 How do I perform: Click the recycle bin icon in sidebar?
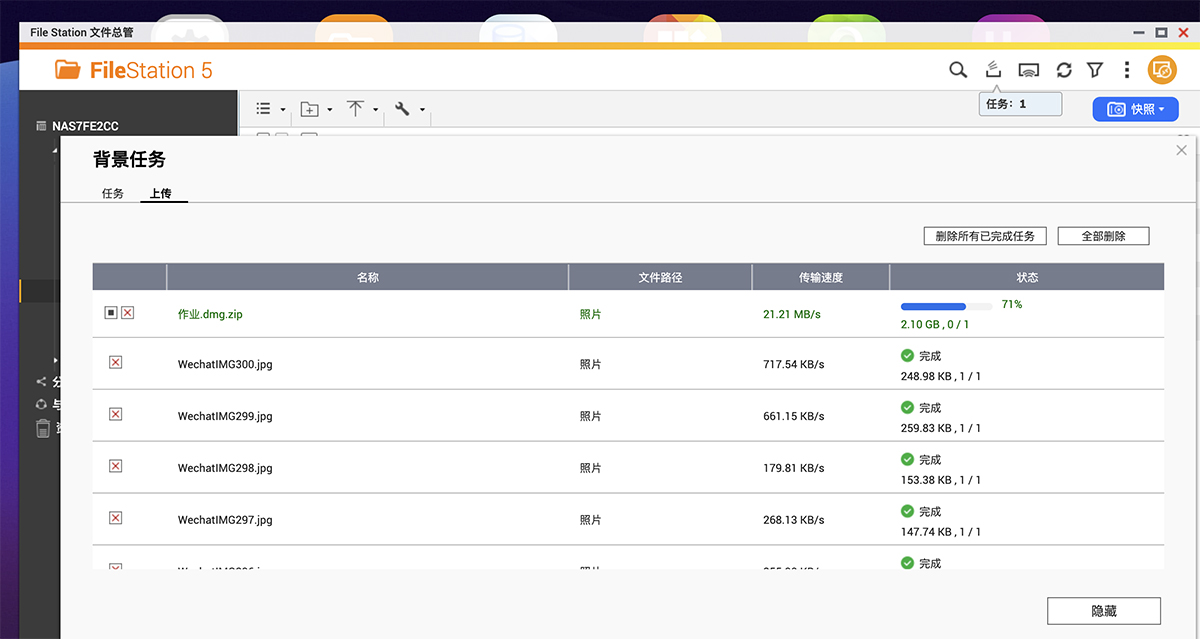click(42, 428)
